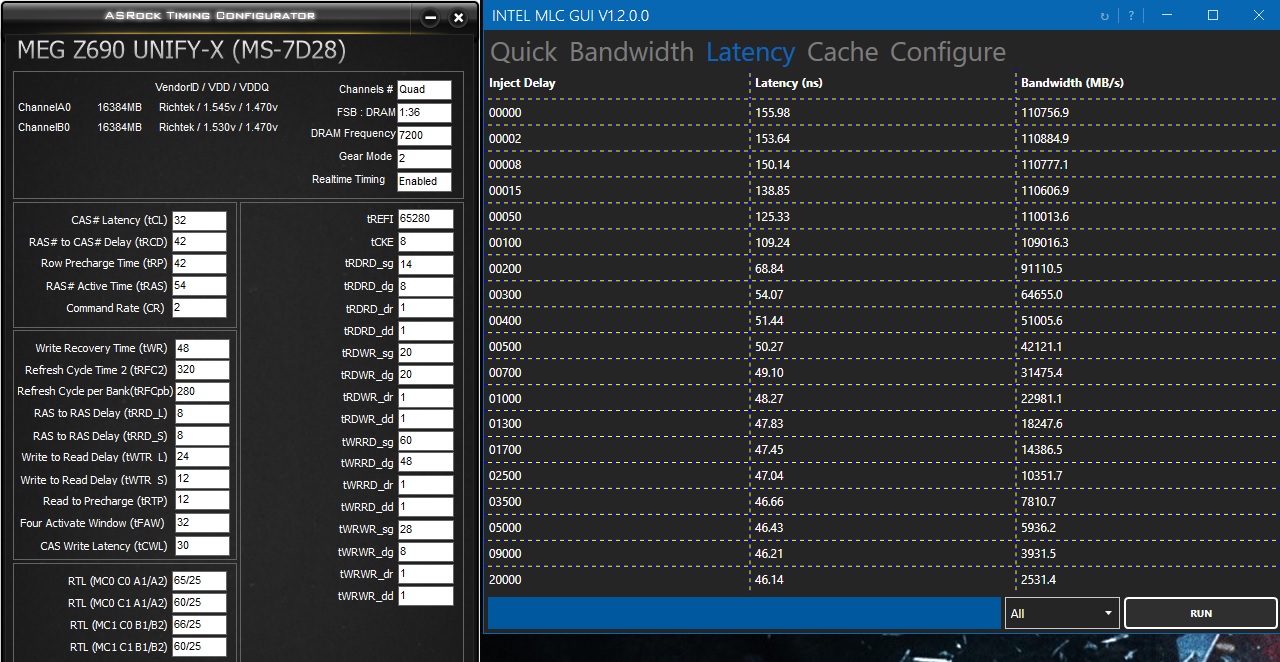Image resolution: width=1280 pixels, height=662 pixels.
Task: Select the Latency tab
Action: (x=750, y=52)
